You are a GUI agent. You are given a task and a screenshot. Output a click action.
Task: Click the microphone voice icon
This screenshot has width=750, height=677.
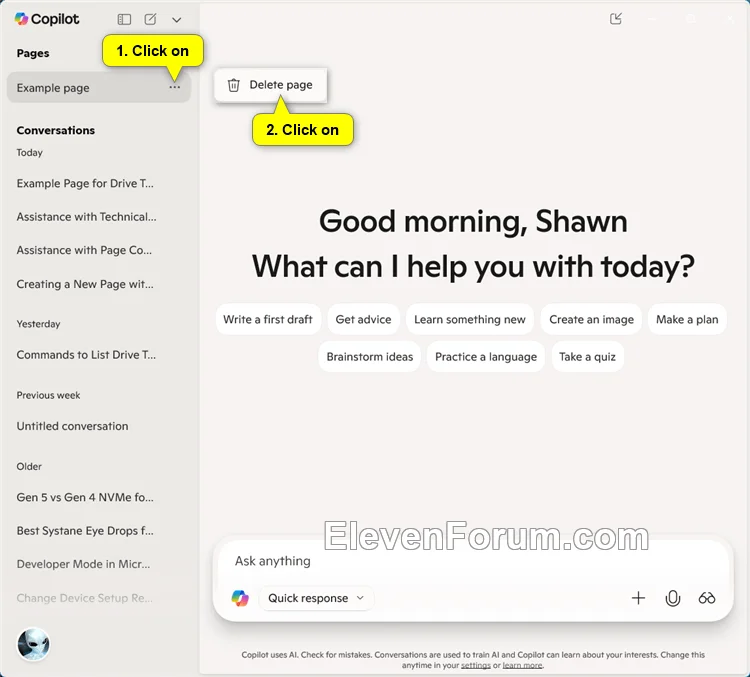[x=673, y=598]
